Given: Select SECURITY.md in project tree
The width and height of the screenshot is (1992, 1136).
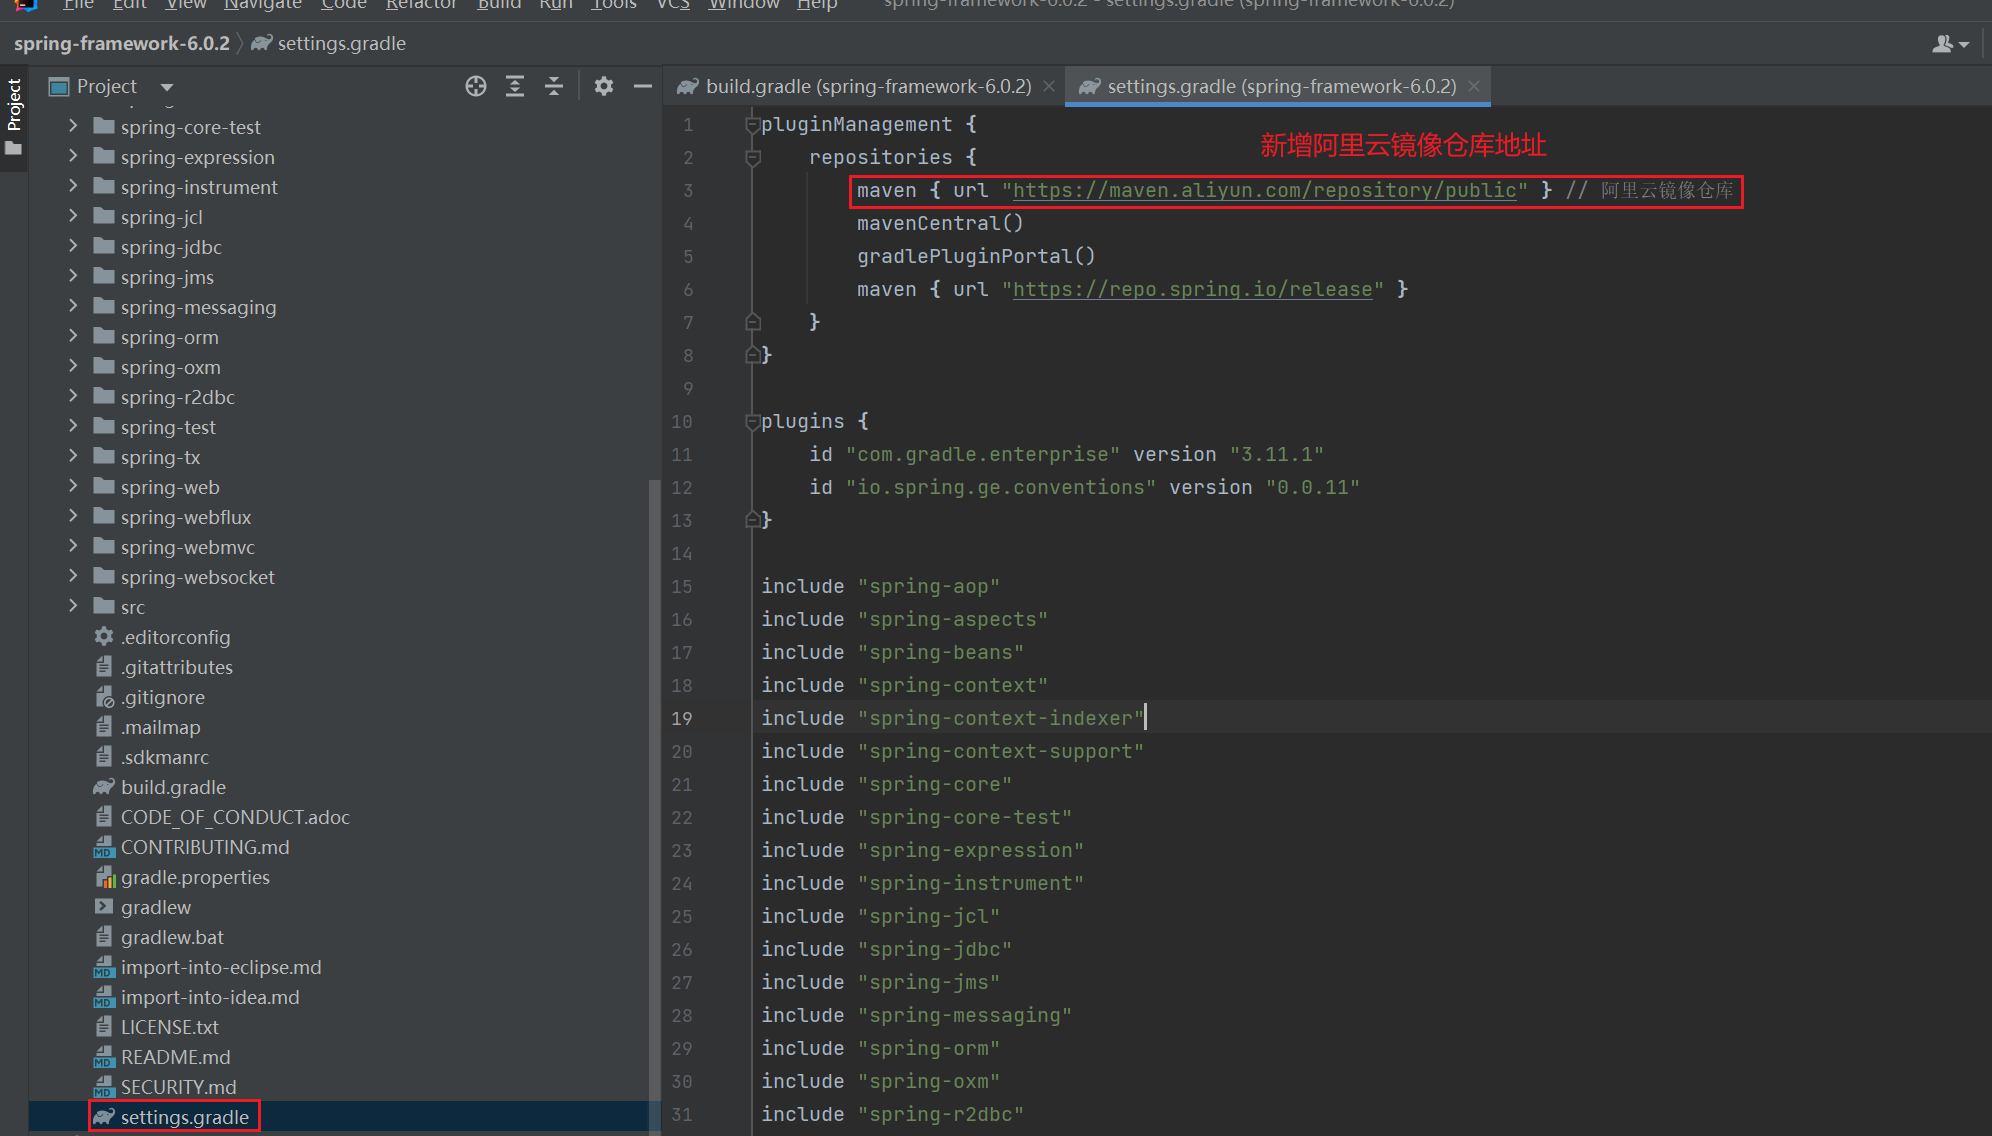Looking at the screenshot, I should coord(178,1087).
